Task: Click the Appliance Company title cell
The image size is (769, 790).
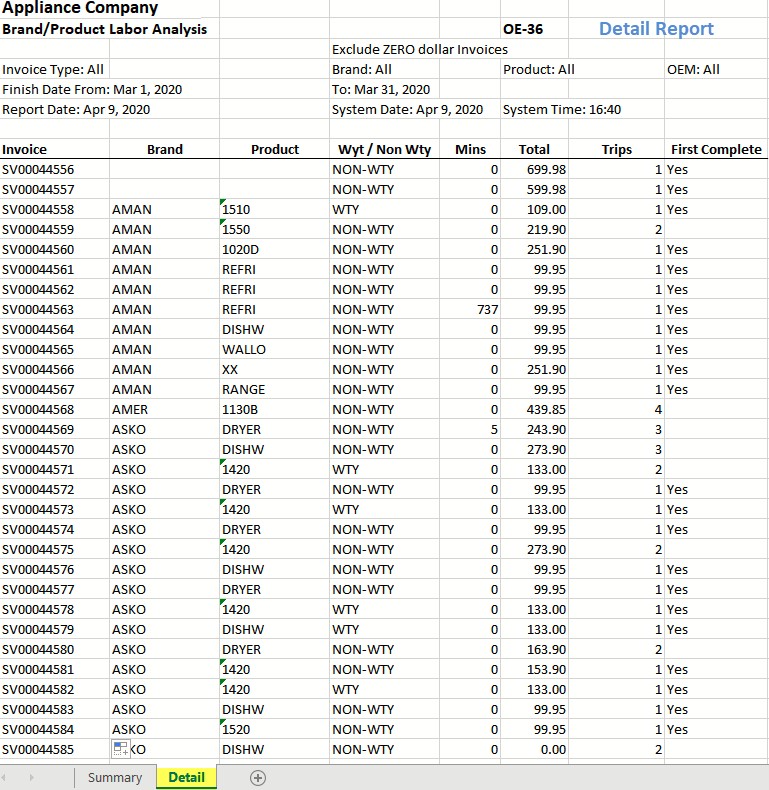Action: pos(80,8)
